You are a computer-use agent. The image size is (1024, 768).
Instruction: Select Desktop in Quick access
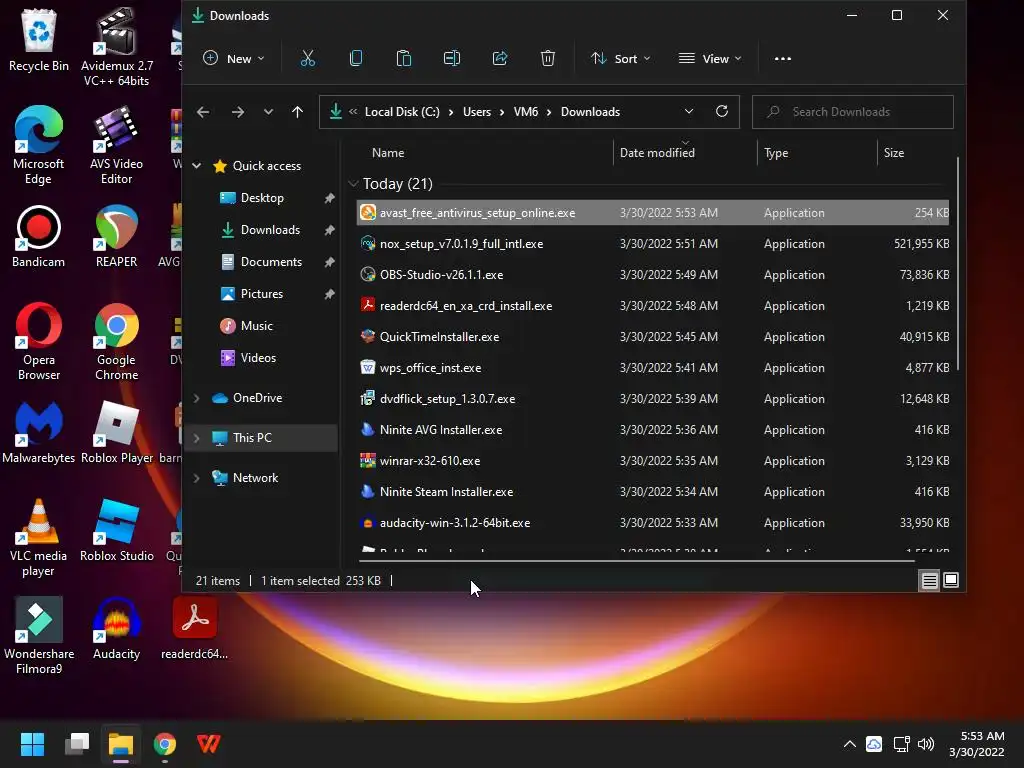262,198
